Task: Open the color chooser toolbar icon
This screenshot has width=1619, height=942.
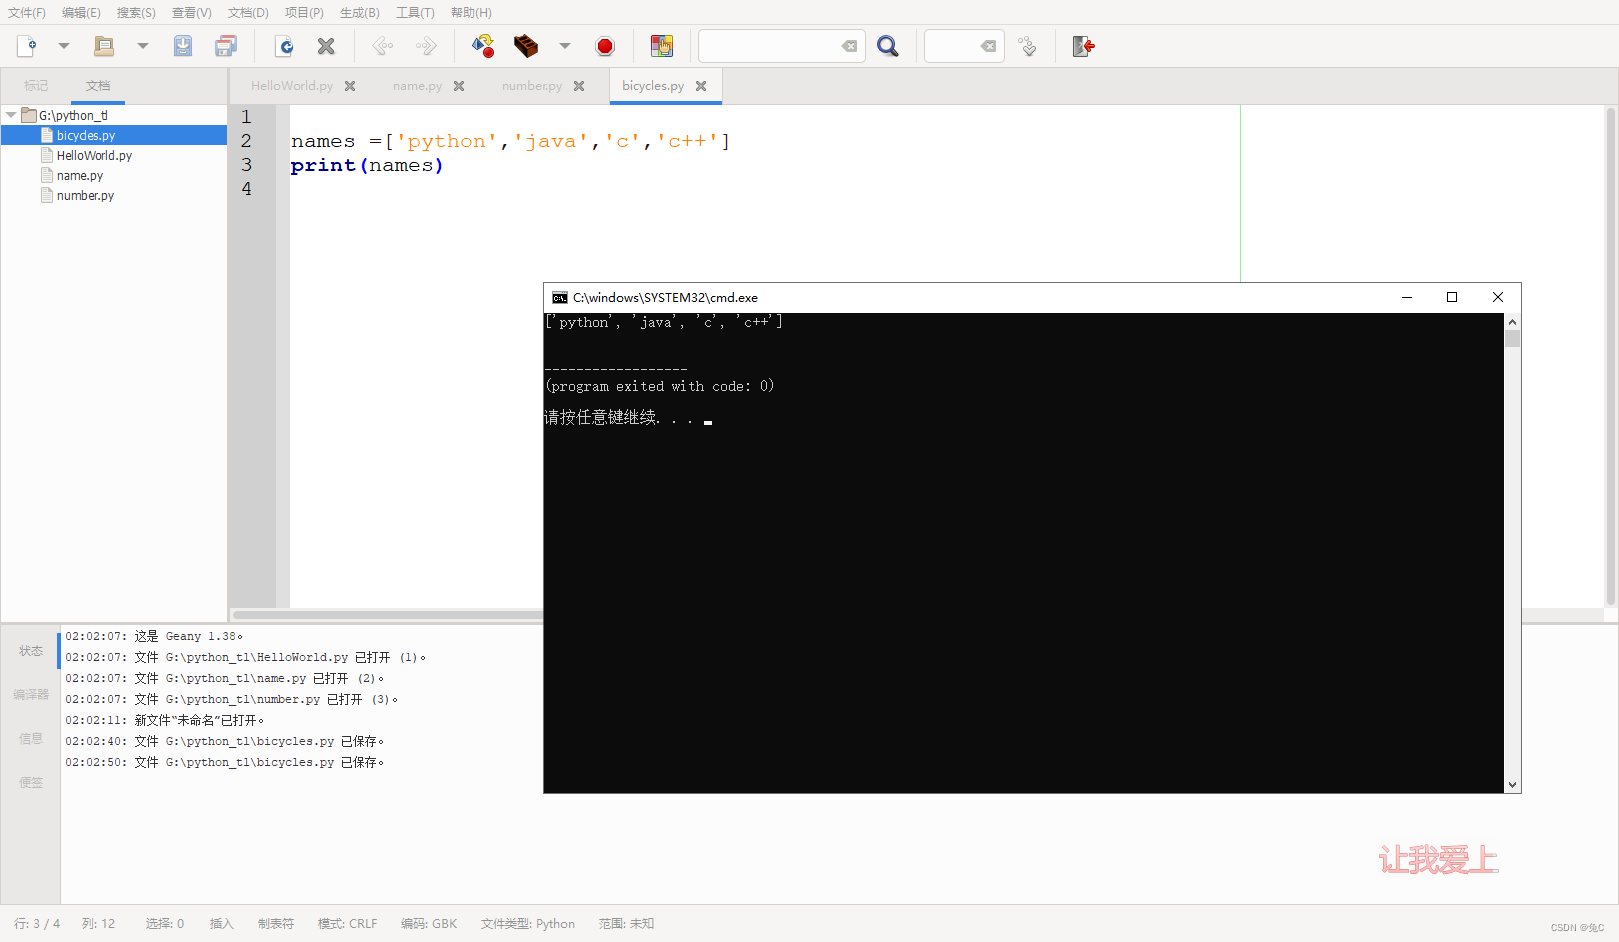Action: 662,46
